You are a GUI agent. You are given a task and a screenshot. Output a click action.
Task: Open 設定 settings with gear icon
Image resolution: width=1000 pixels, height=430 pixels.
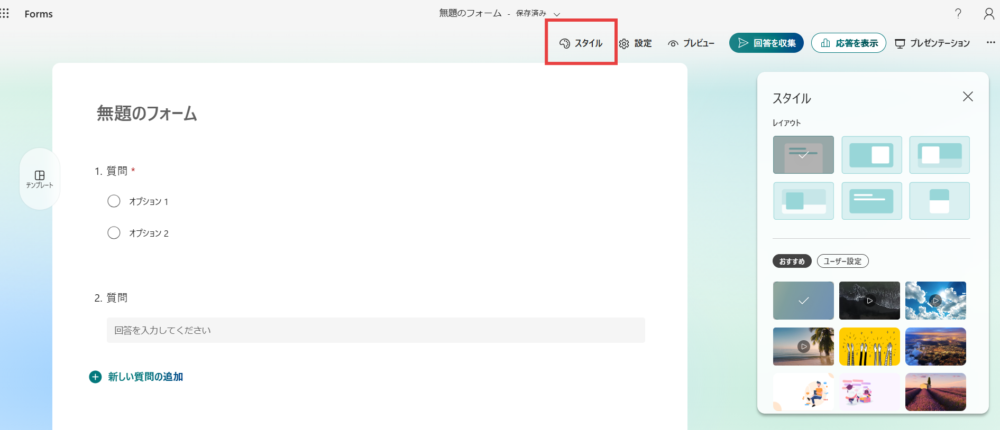click(x=635, y=43)
